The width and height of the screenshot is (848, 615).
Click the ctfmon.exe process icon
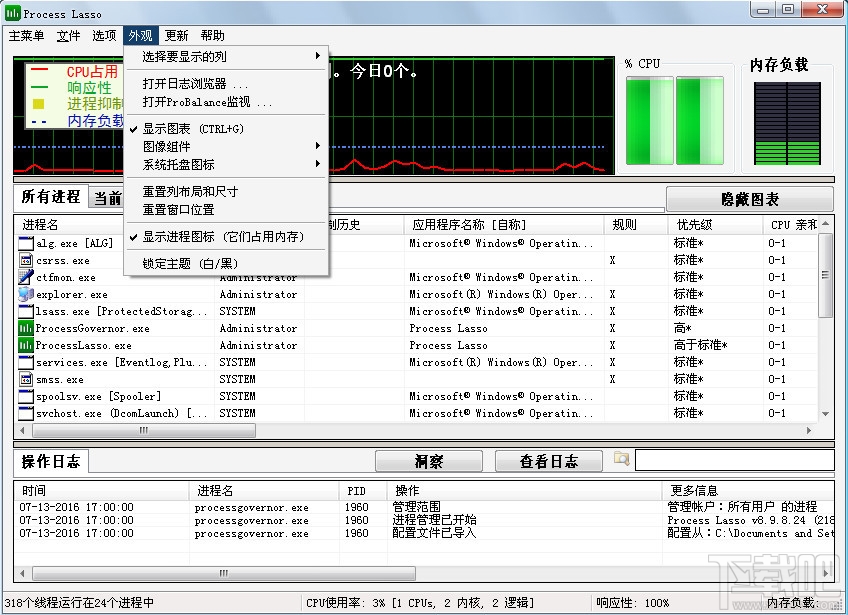pyautogui.click(x=24, y=277)
